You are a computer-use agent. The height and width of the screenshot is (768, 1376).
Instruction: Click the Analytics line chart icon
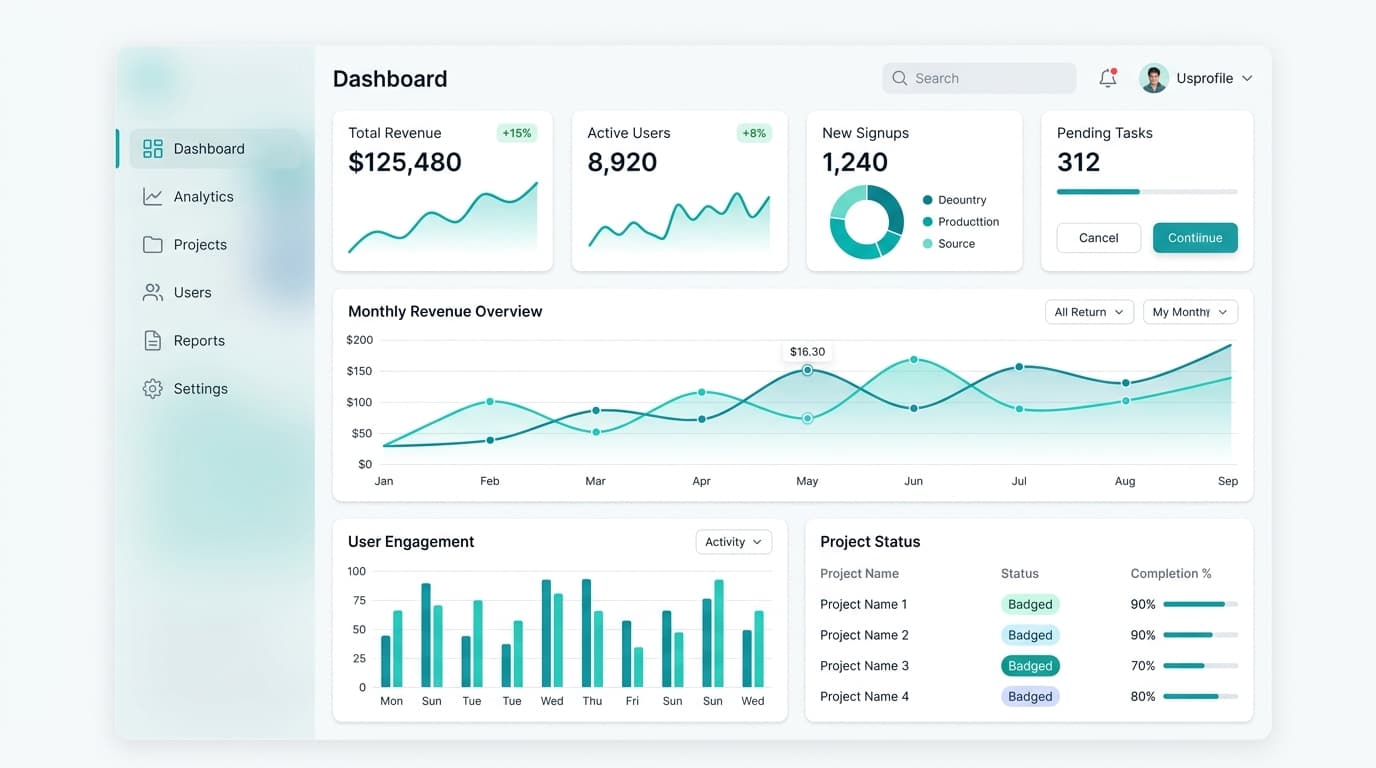153,197
